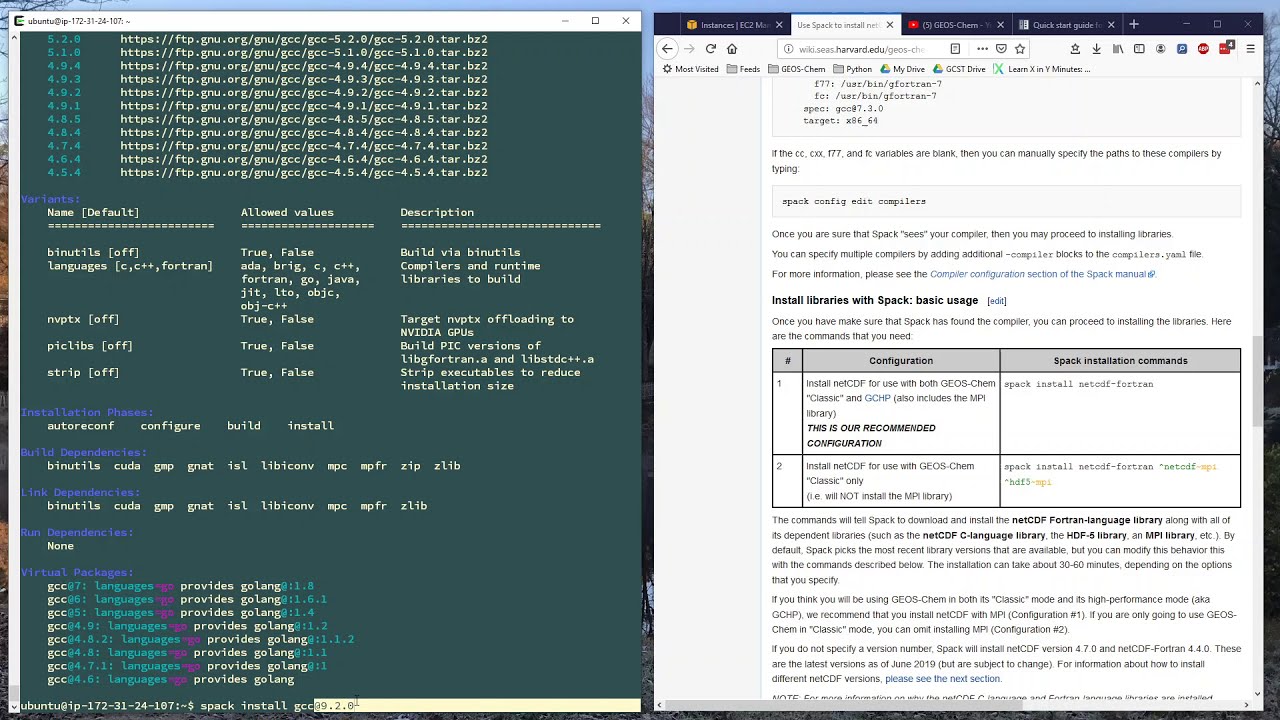The image size is (1280, 720).
Task: Open Firefox home page
Action: [732, 48]
